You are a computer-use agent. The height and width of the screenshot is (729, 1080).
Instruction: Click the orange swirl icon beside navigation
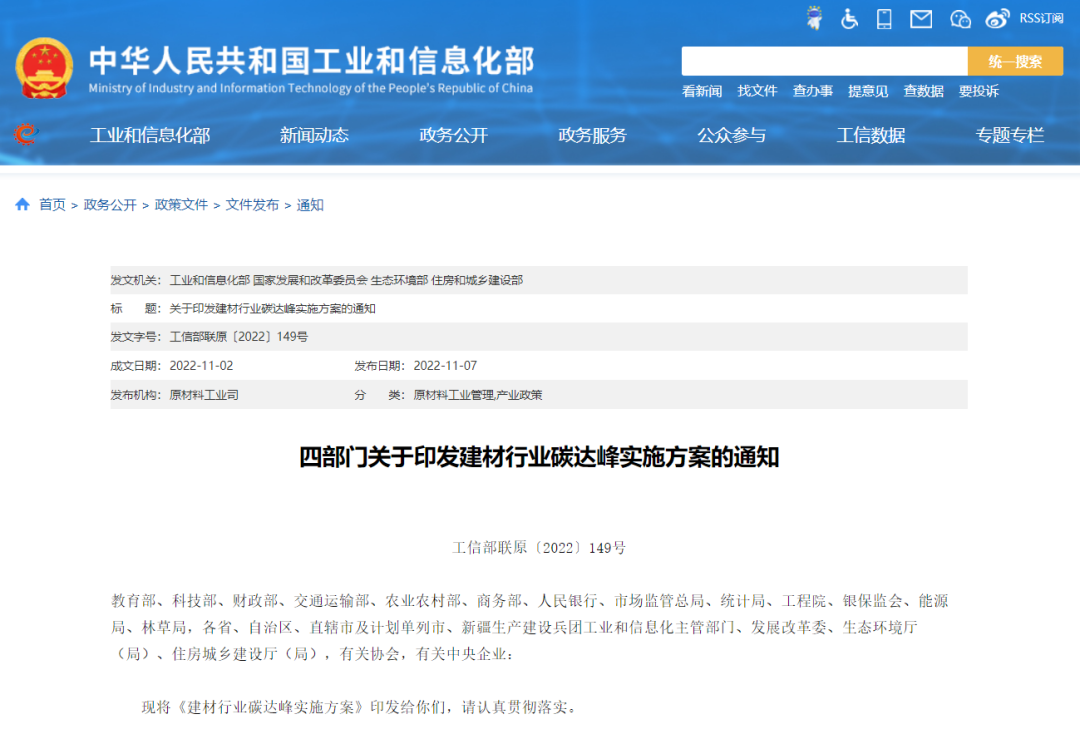pyautogui.click(x=25, y=134)
